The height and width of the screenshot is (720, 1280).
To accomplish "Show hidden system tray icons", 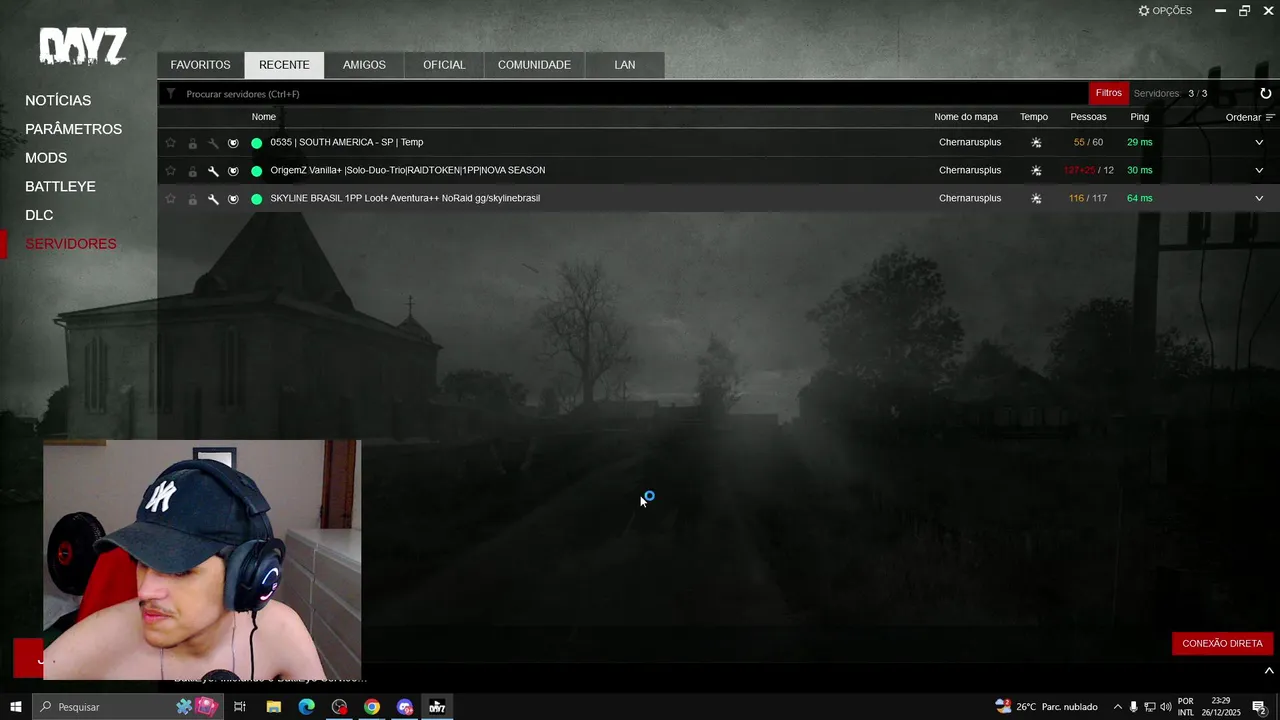I will click(x=1118, y=707).
